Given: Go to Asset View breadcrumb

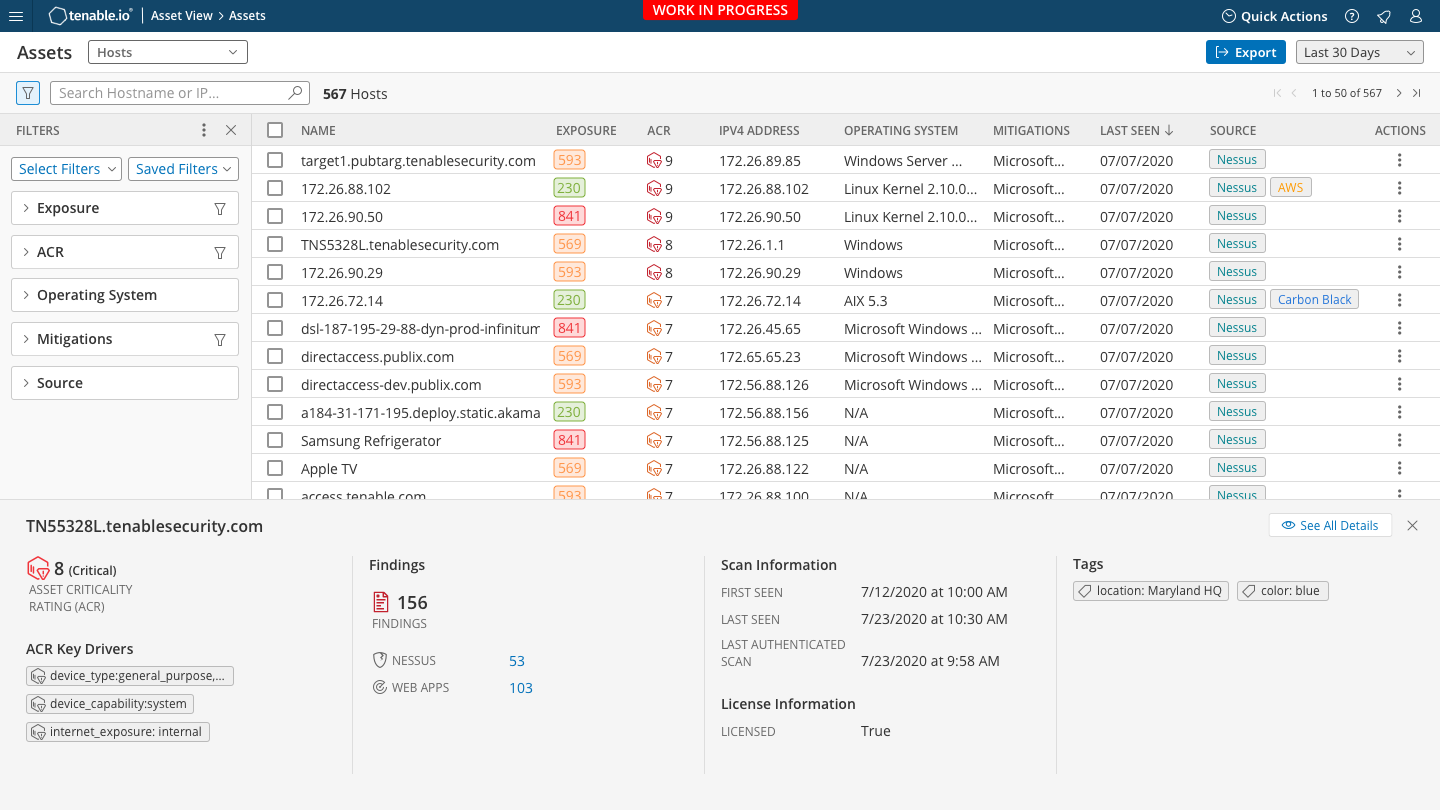Looking at the screenshot, I should click(x=182, y=16).
